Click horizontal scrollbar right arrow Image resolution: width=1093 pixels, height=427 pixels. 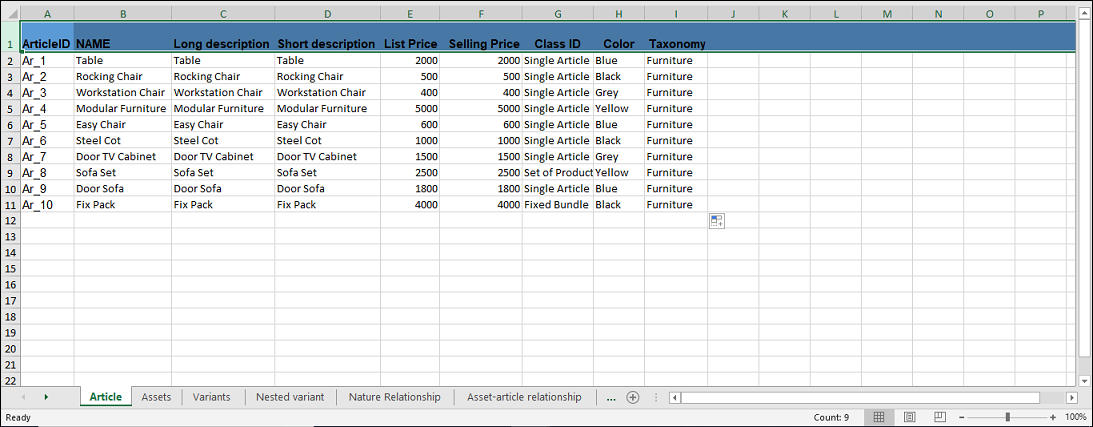[1071, 397]
